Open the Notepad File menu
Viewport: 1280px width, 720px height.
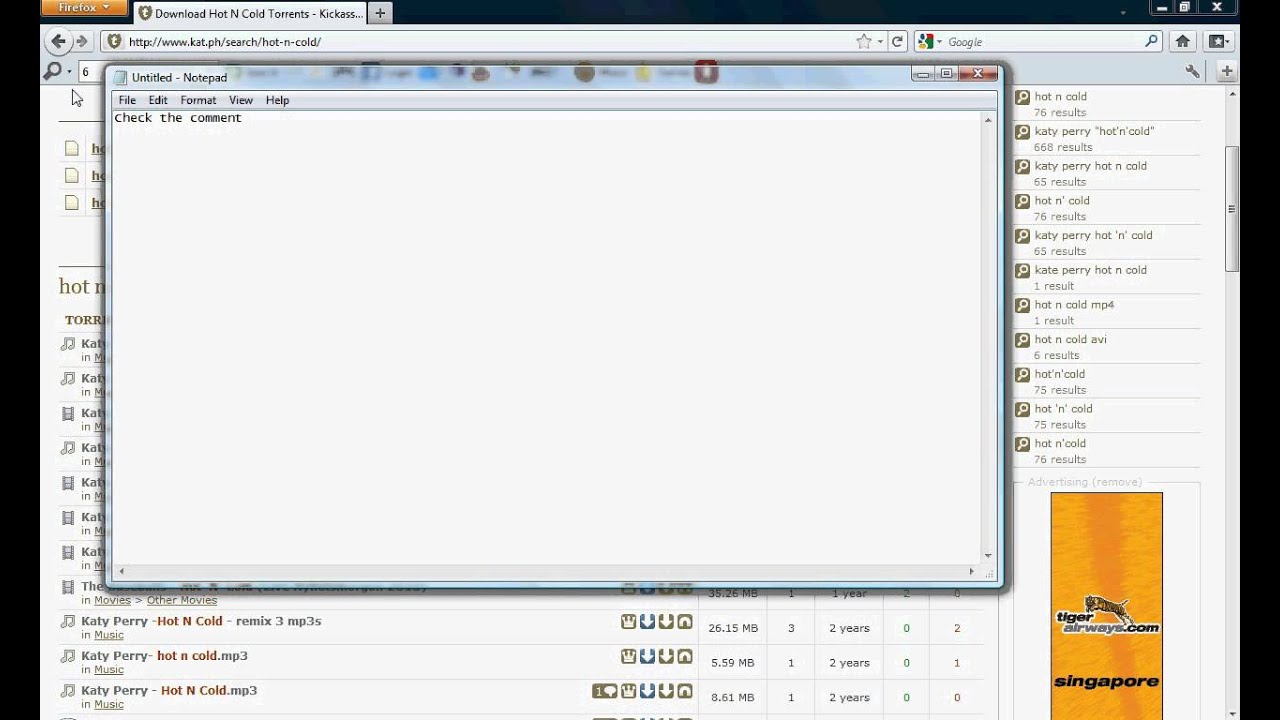pyautogui.click(x=127, y=100)
